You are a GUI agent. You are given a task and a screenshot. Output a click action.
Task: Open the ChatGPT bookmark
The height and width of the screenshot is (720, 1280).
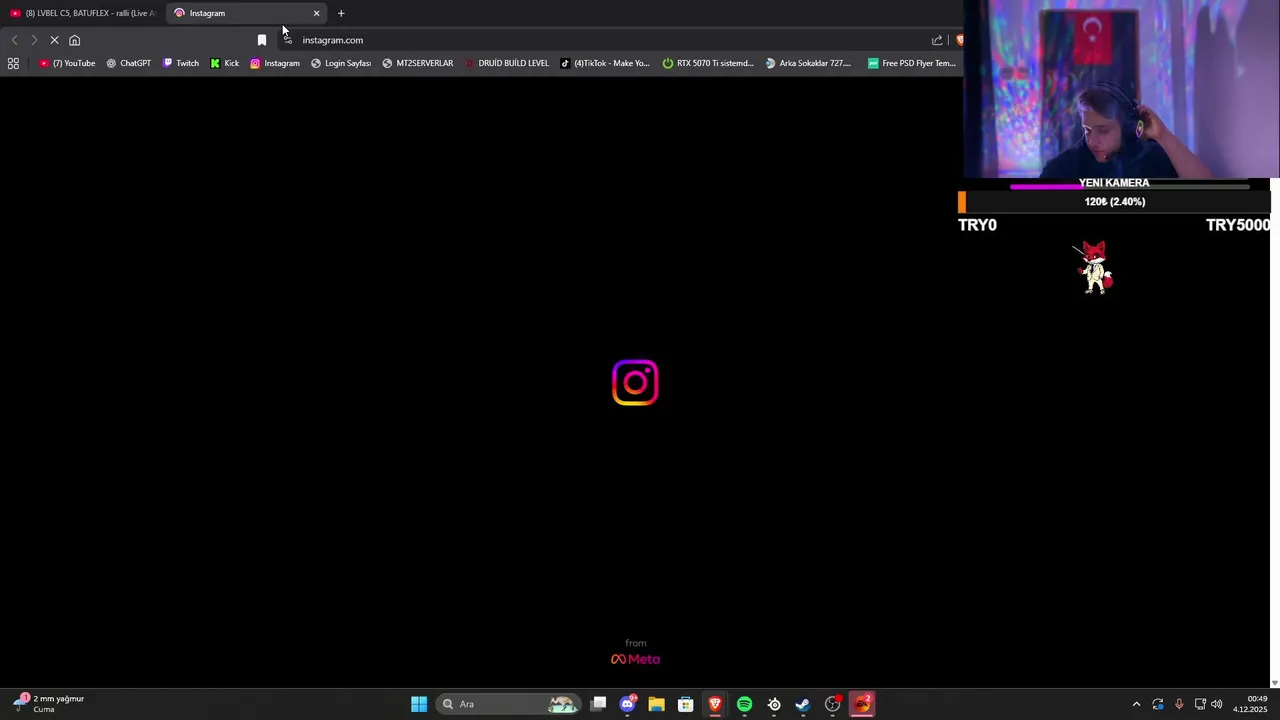point(128,63)
